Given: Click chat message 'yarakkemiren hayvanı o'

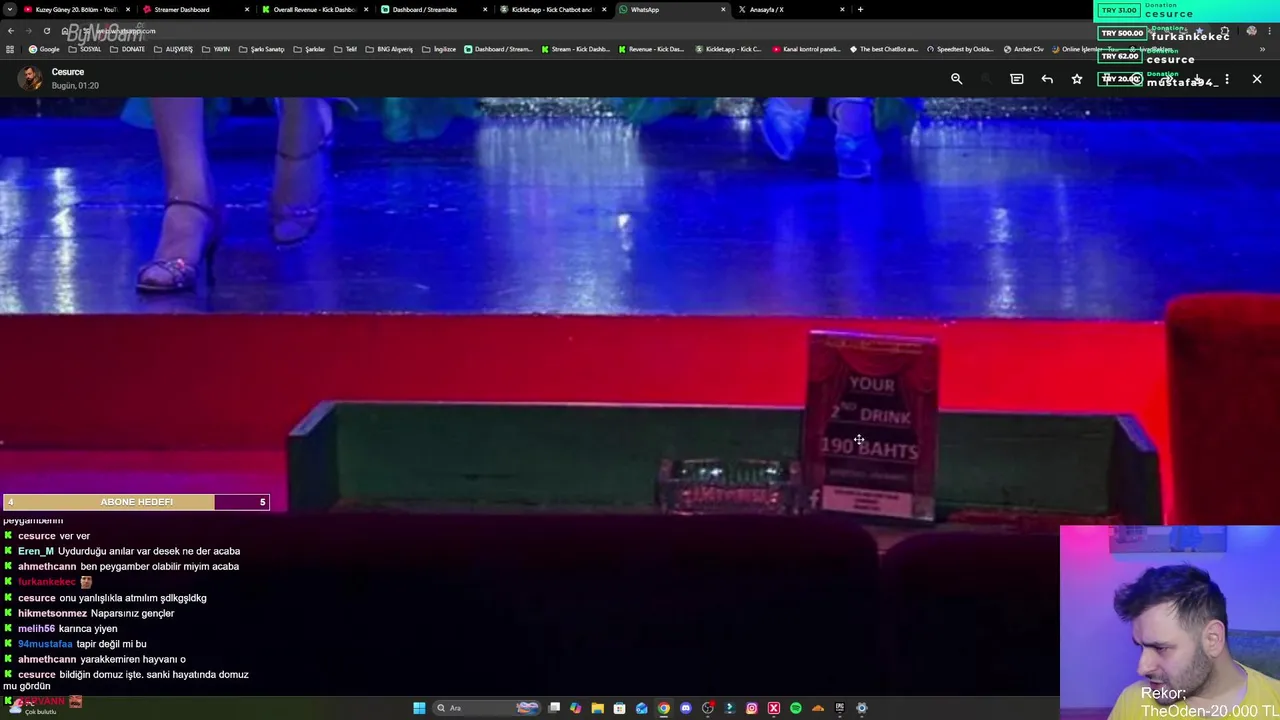Looking at the screenshot, I should [133, 660].
